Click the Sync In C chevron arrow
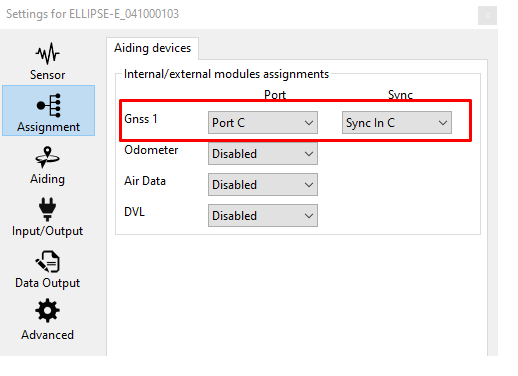The height and width of the screenshot is (376, 518). pyautogui.click(x=443, y=123)
